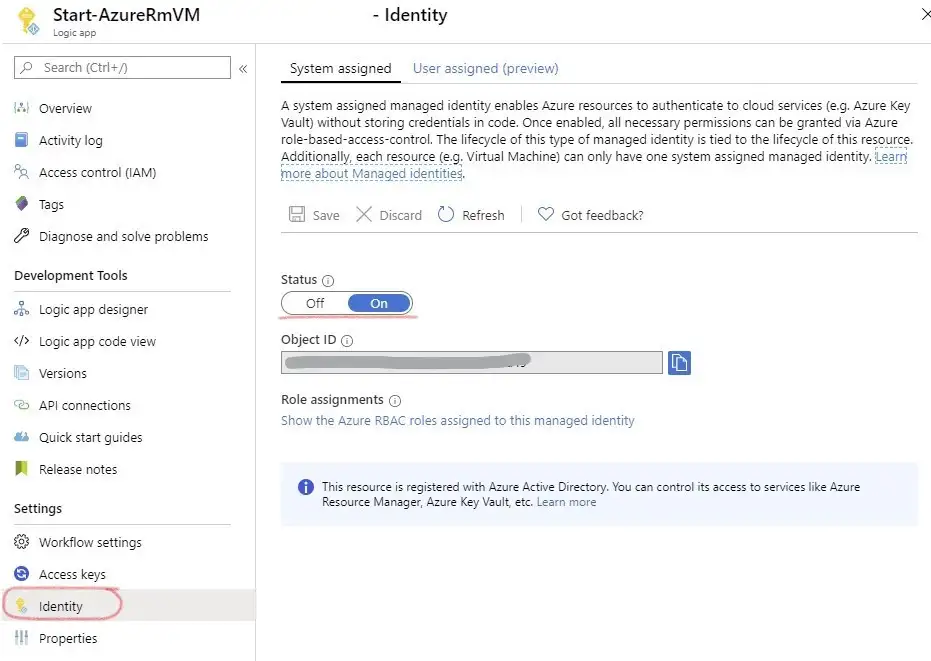
Task: Open Learn more about Managed identities link
Action: tap(372, 173)
